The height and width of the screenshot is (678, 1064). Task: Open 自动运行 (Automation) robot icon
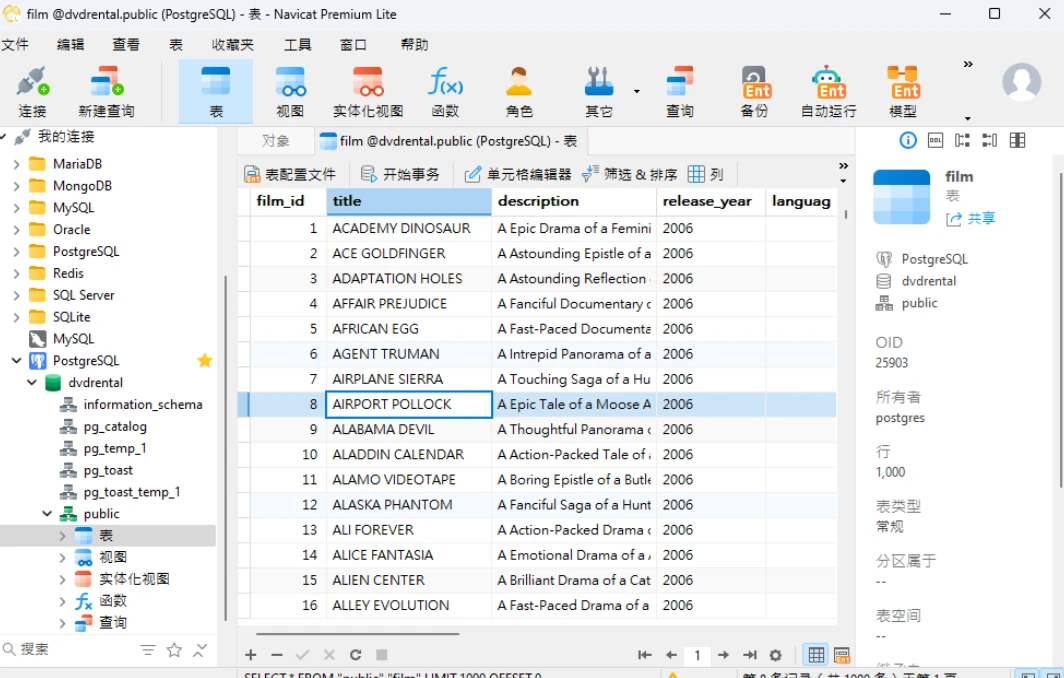tap(828, 91)
